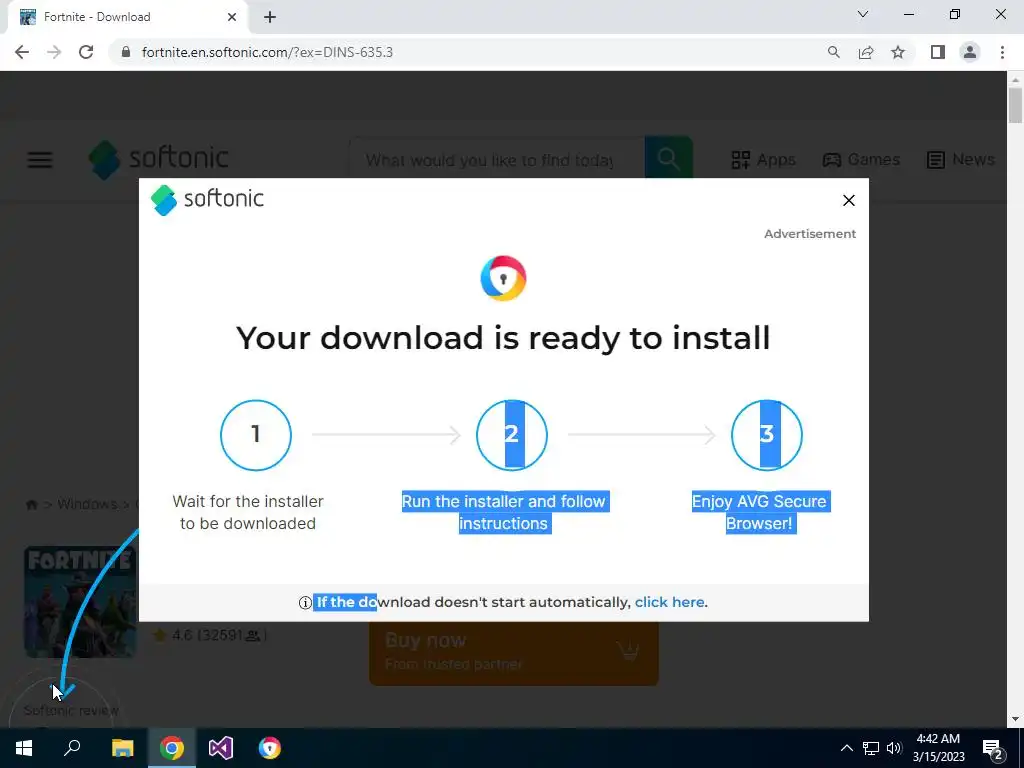Open the Windows Start menu
This screenshot has width=1024, height=768.
[x=24, y=748]
